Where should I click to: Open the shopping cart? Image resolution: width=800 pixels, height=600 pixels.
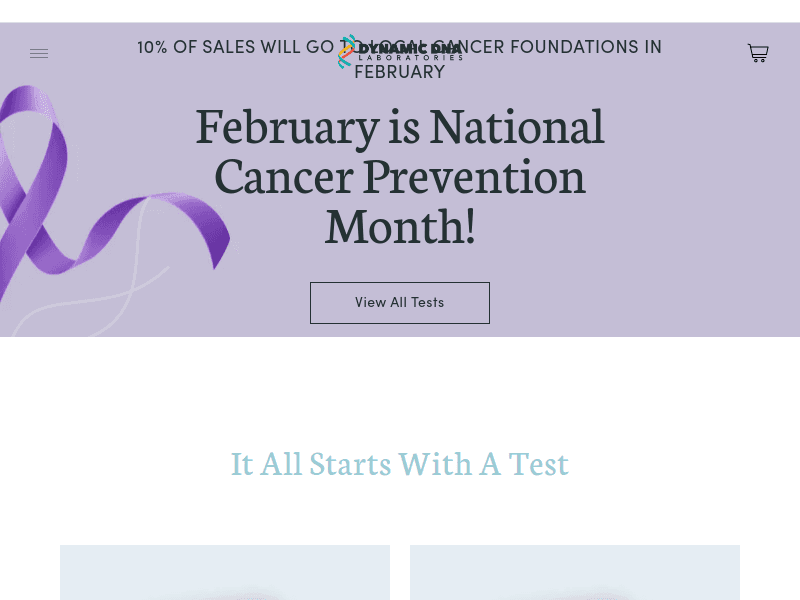pos(758,54)
